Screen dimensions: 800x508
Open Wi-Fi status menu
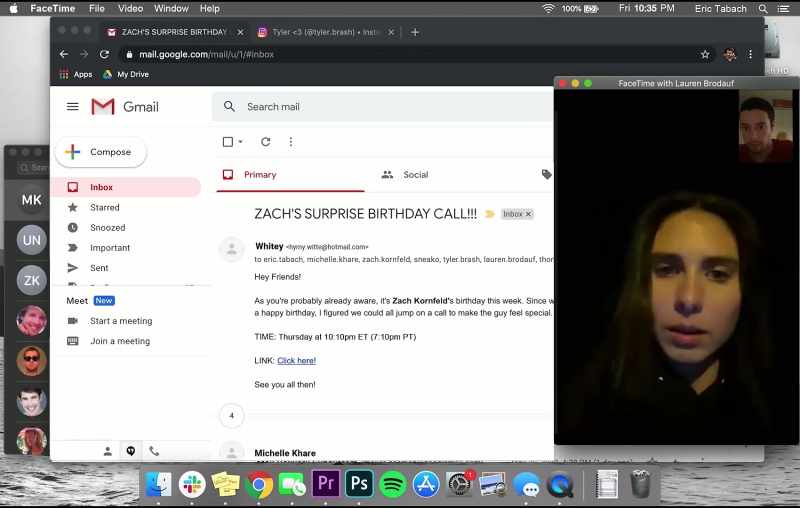[x=548, y=8]
